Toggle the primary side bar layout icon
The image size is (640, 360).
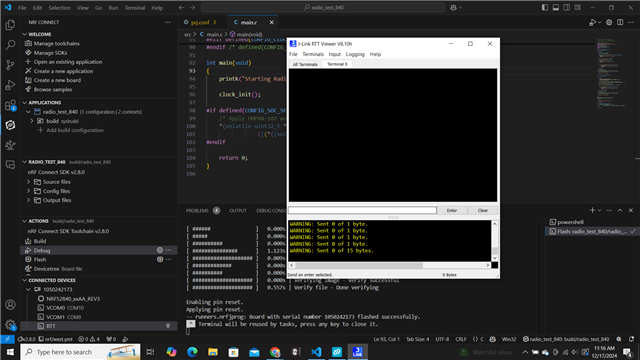[x=545, y=7]
